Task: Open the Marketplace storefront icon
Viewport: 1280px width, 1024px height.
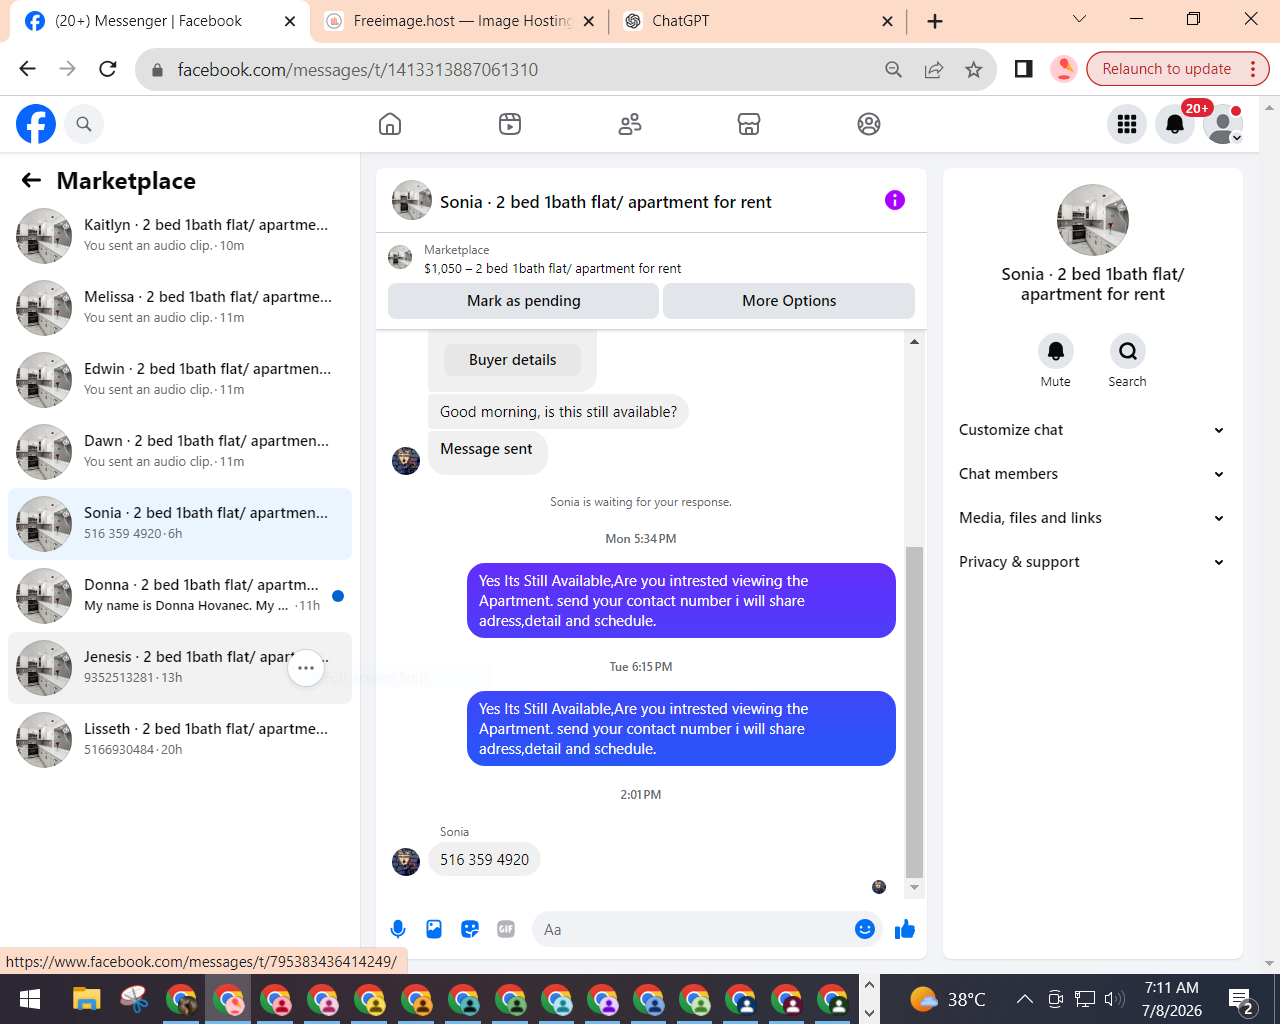Action: [x=749, y=124]
